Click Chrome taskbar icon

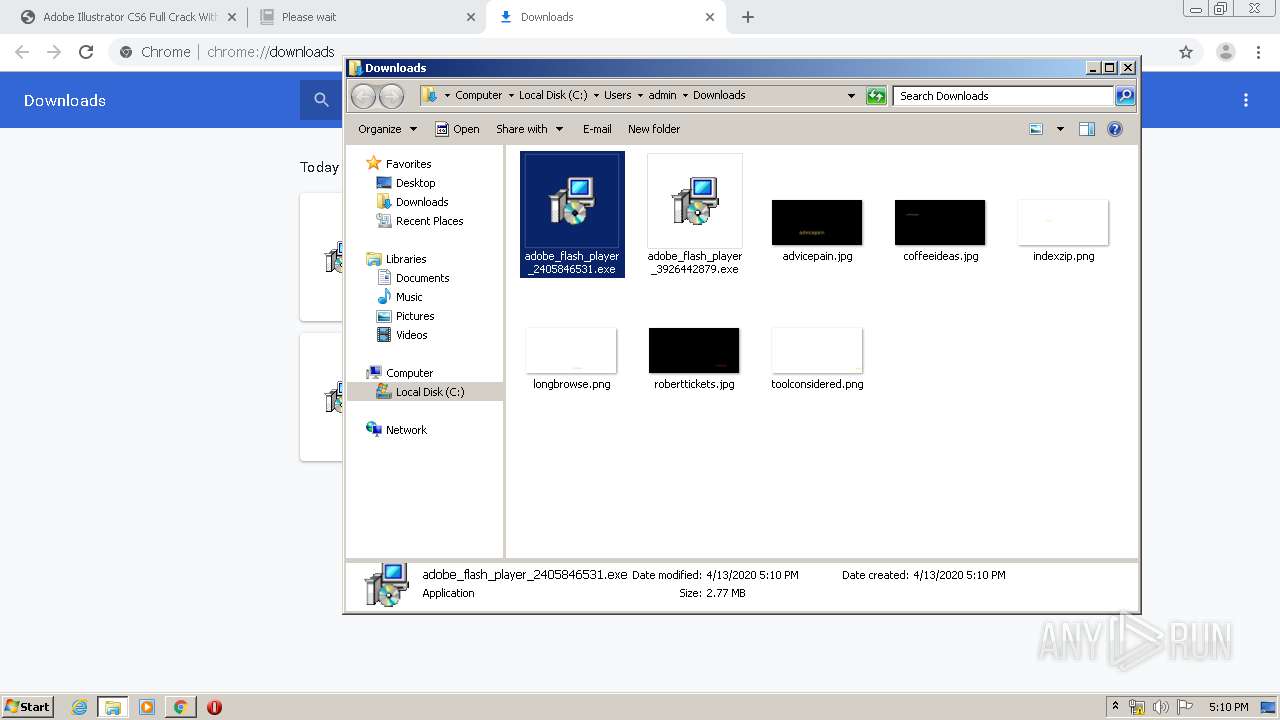click(180, 707)
